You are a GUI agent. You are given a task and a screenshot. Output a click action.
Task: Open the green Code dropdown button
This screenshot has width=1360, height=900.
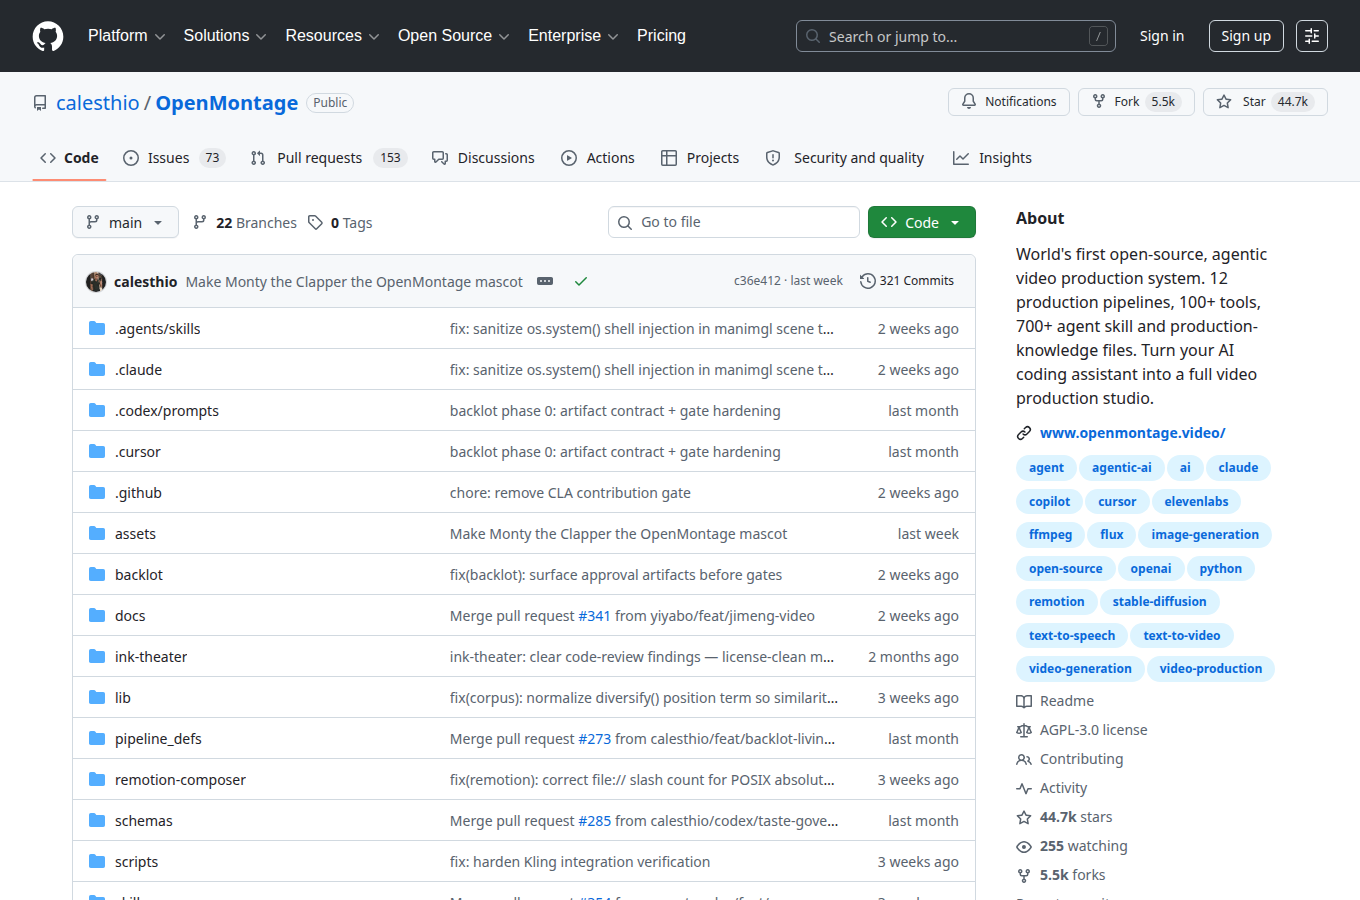(x=921, y=222)
